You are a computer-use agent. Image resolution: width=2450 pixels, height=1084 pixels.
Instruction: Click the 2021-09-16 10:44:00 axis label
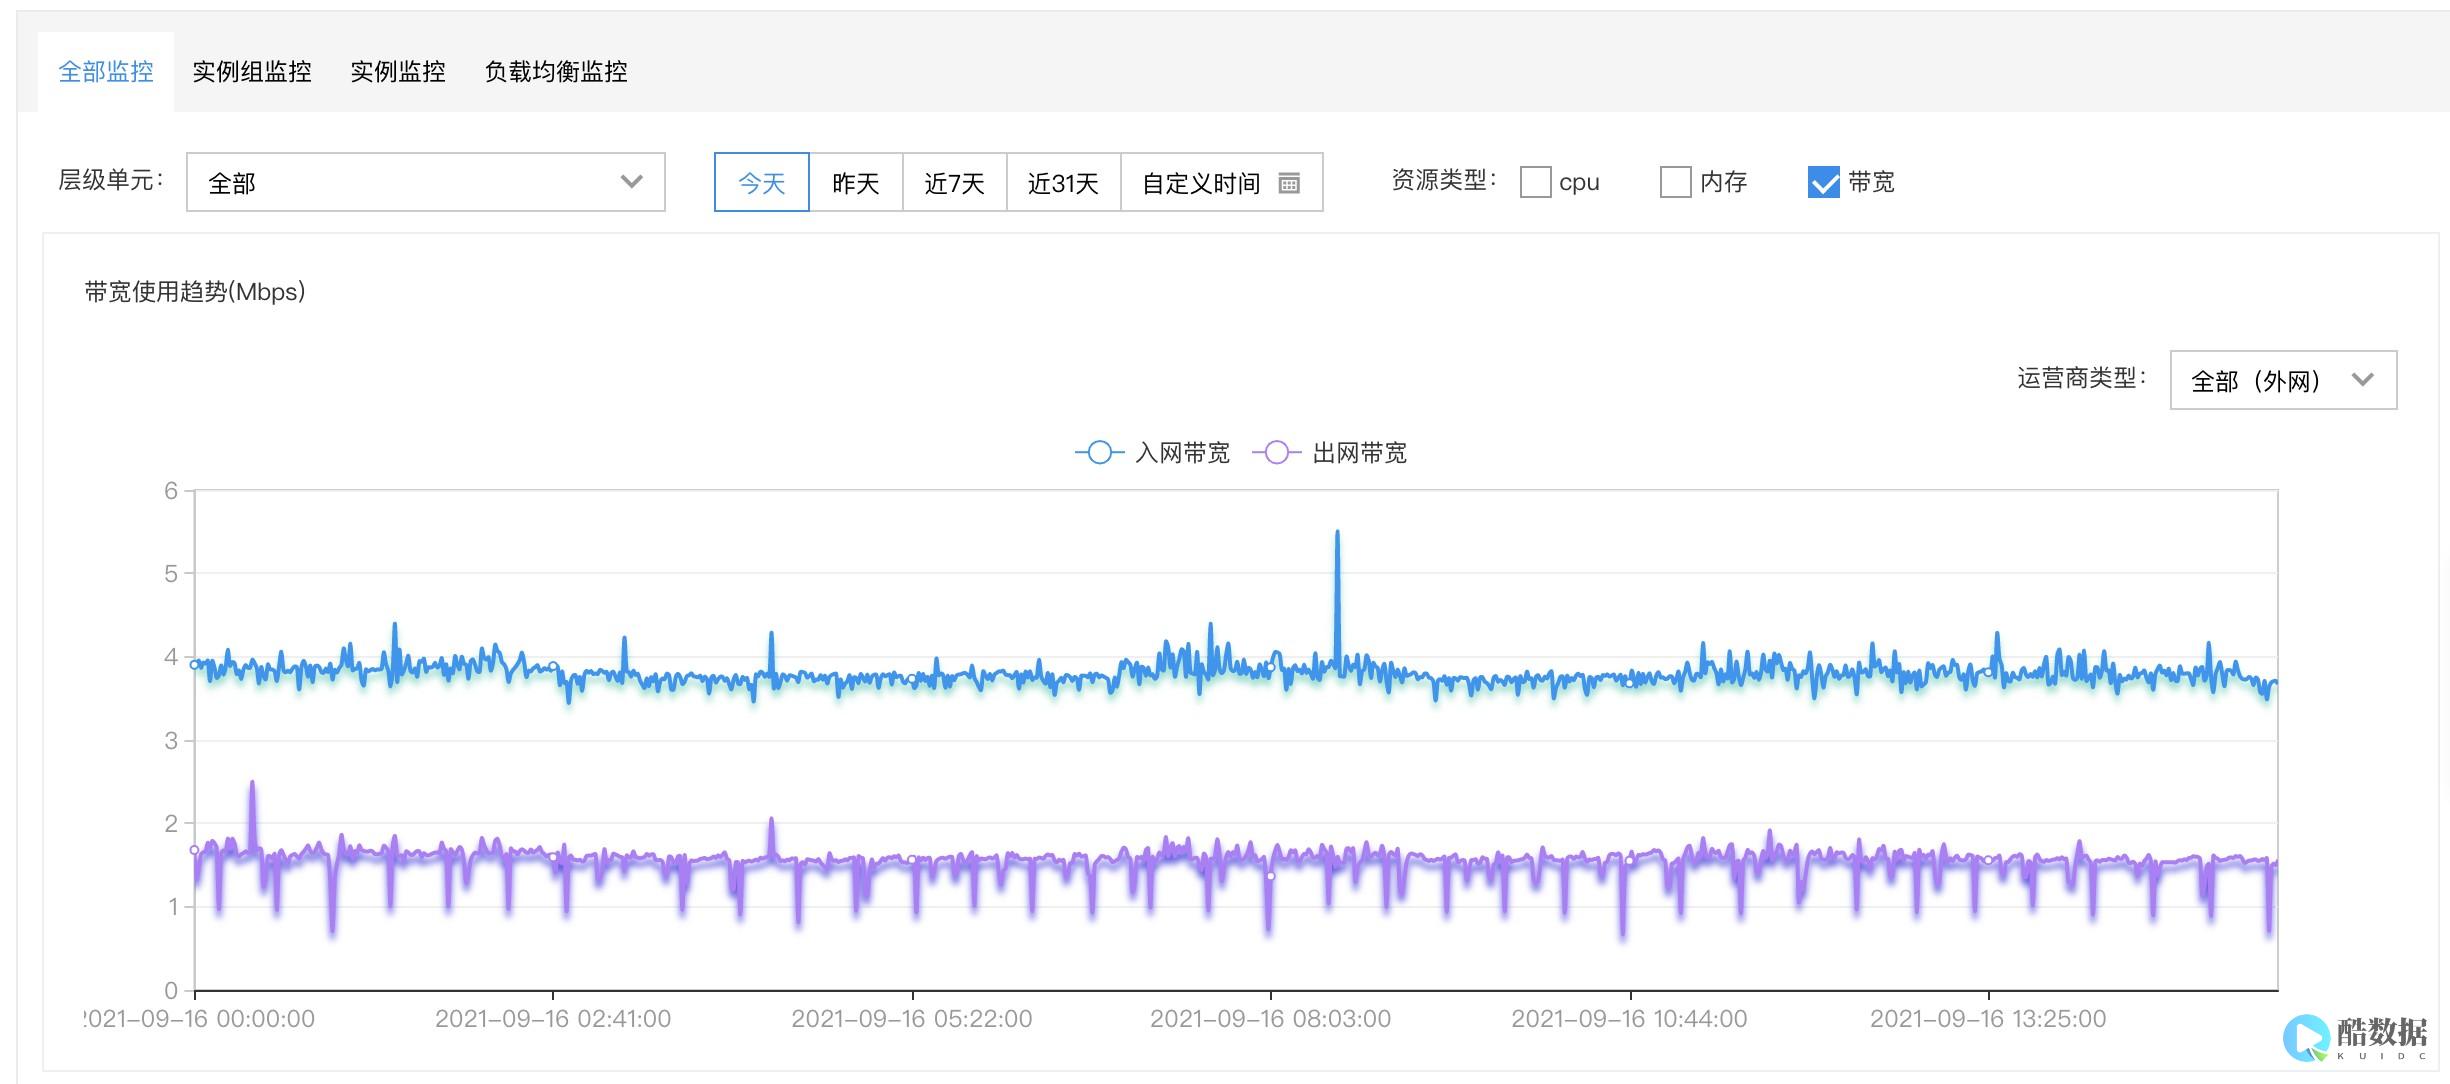point(1629,1019)
